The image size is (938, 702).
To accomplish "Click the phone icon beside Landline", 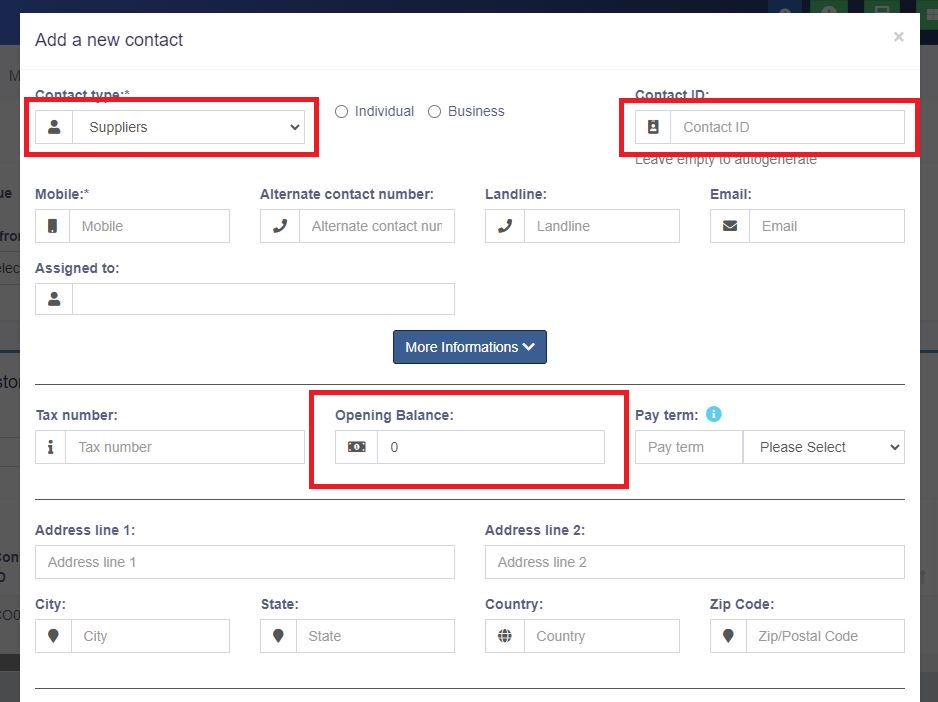I will pos(505,226).
